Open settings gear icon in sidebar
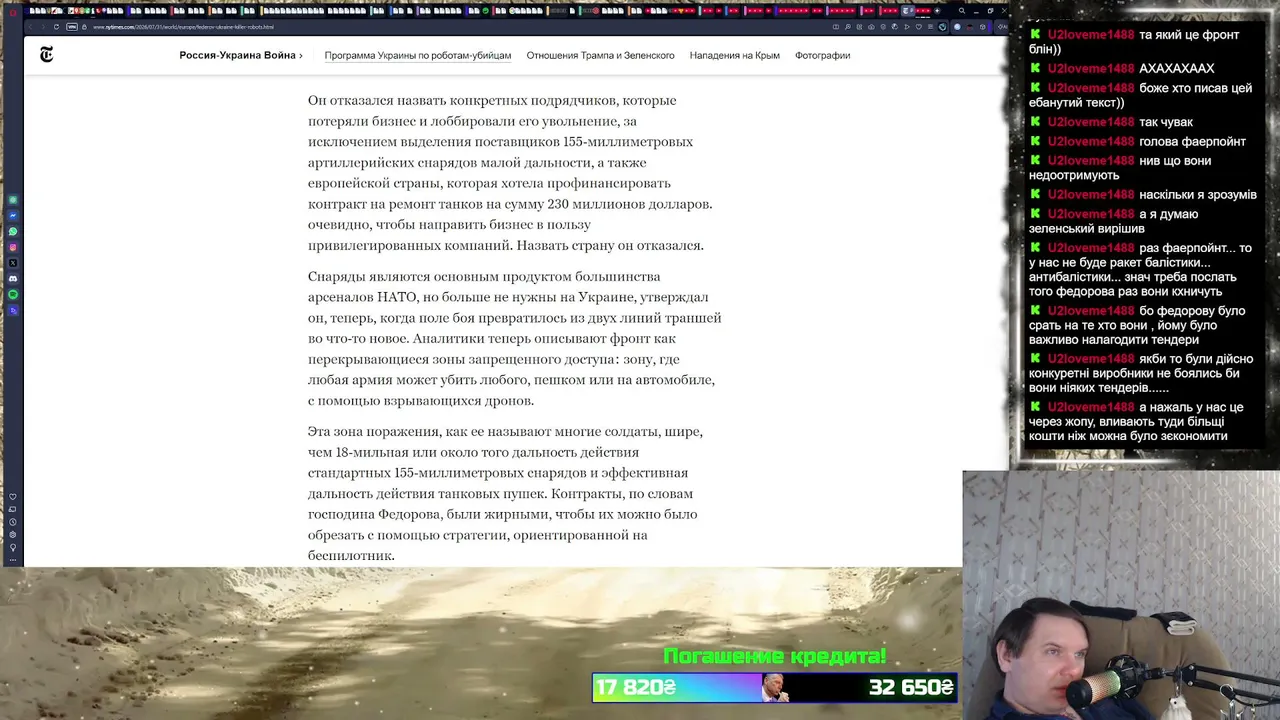Screen dimensions: 1280x720 13,535
